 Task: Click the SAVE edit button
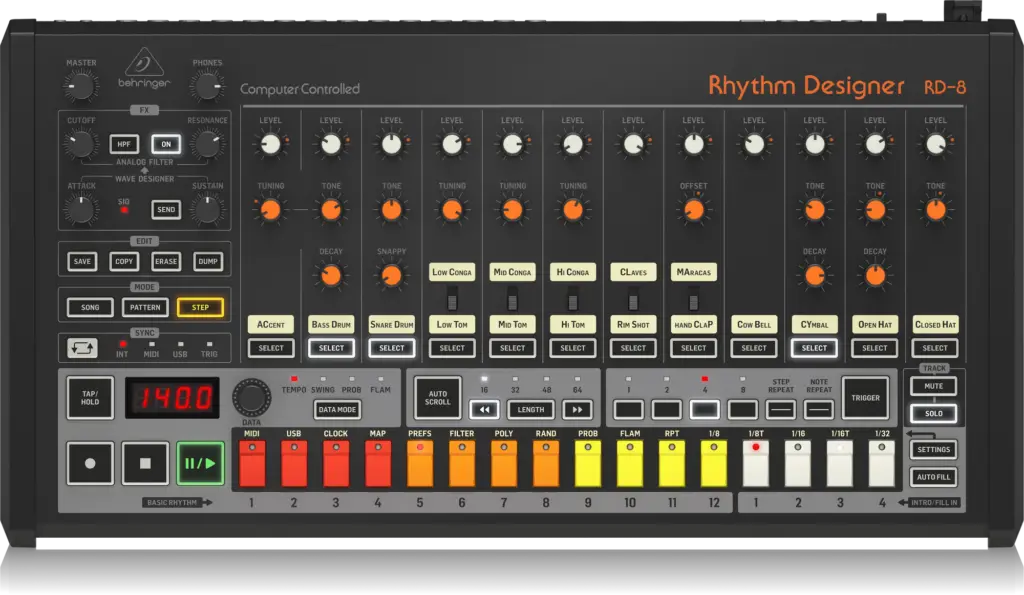(82, 261)
